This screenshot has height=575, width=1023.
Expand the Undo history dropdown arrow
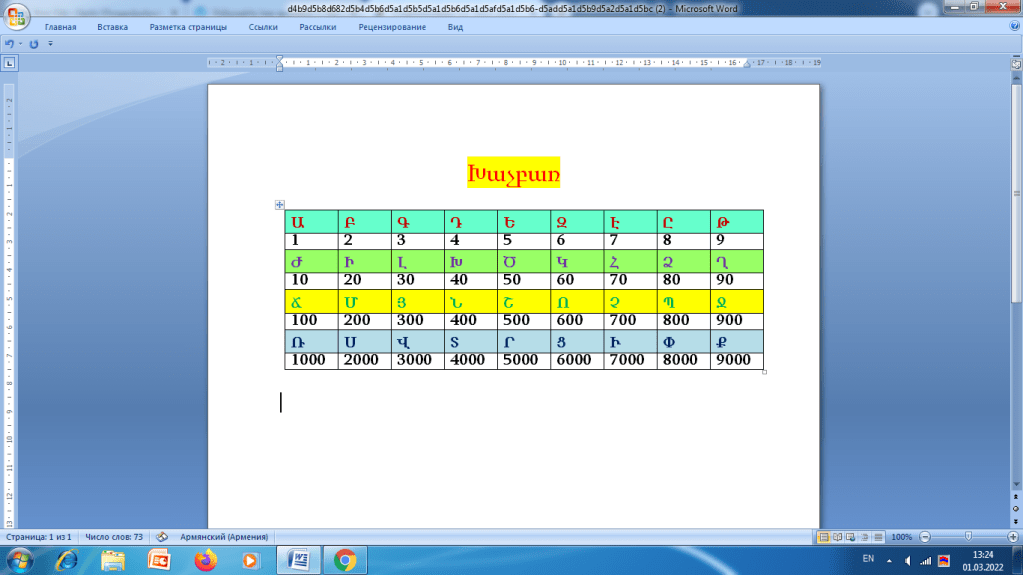19,45
